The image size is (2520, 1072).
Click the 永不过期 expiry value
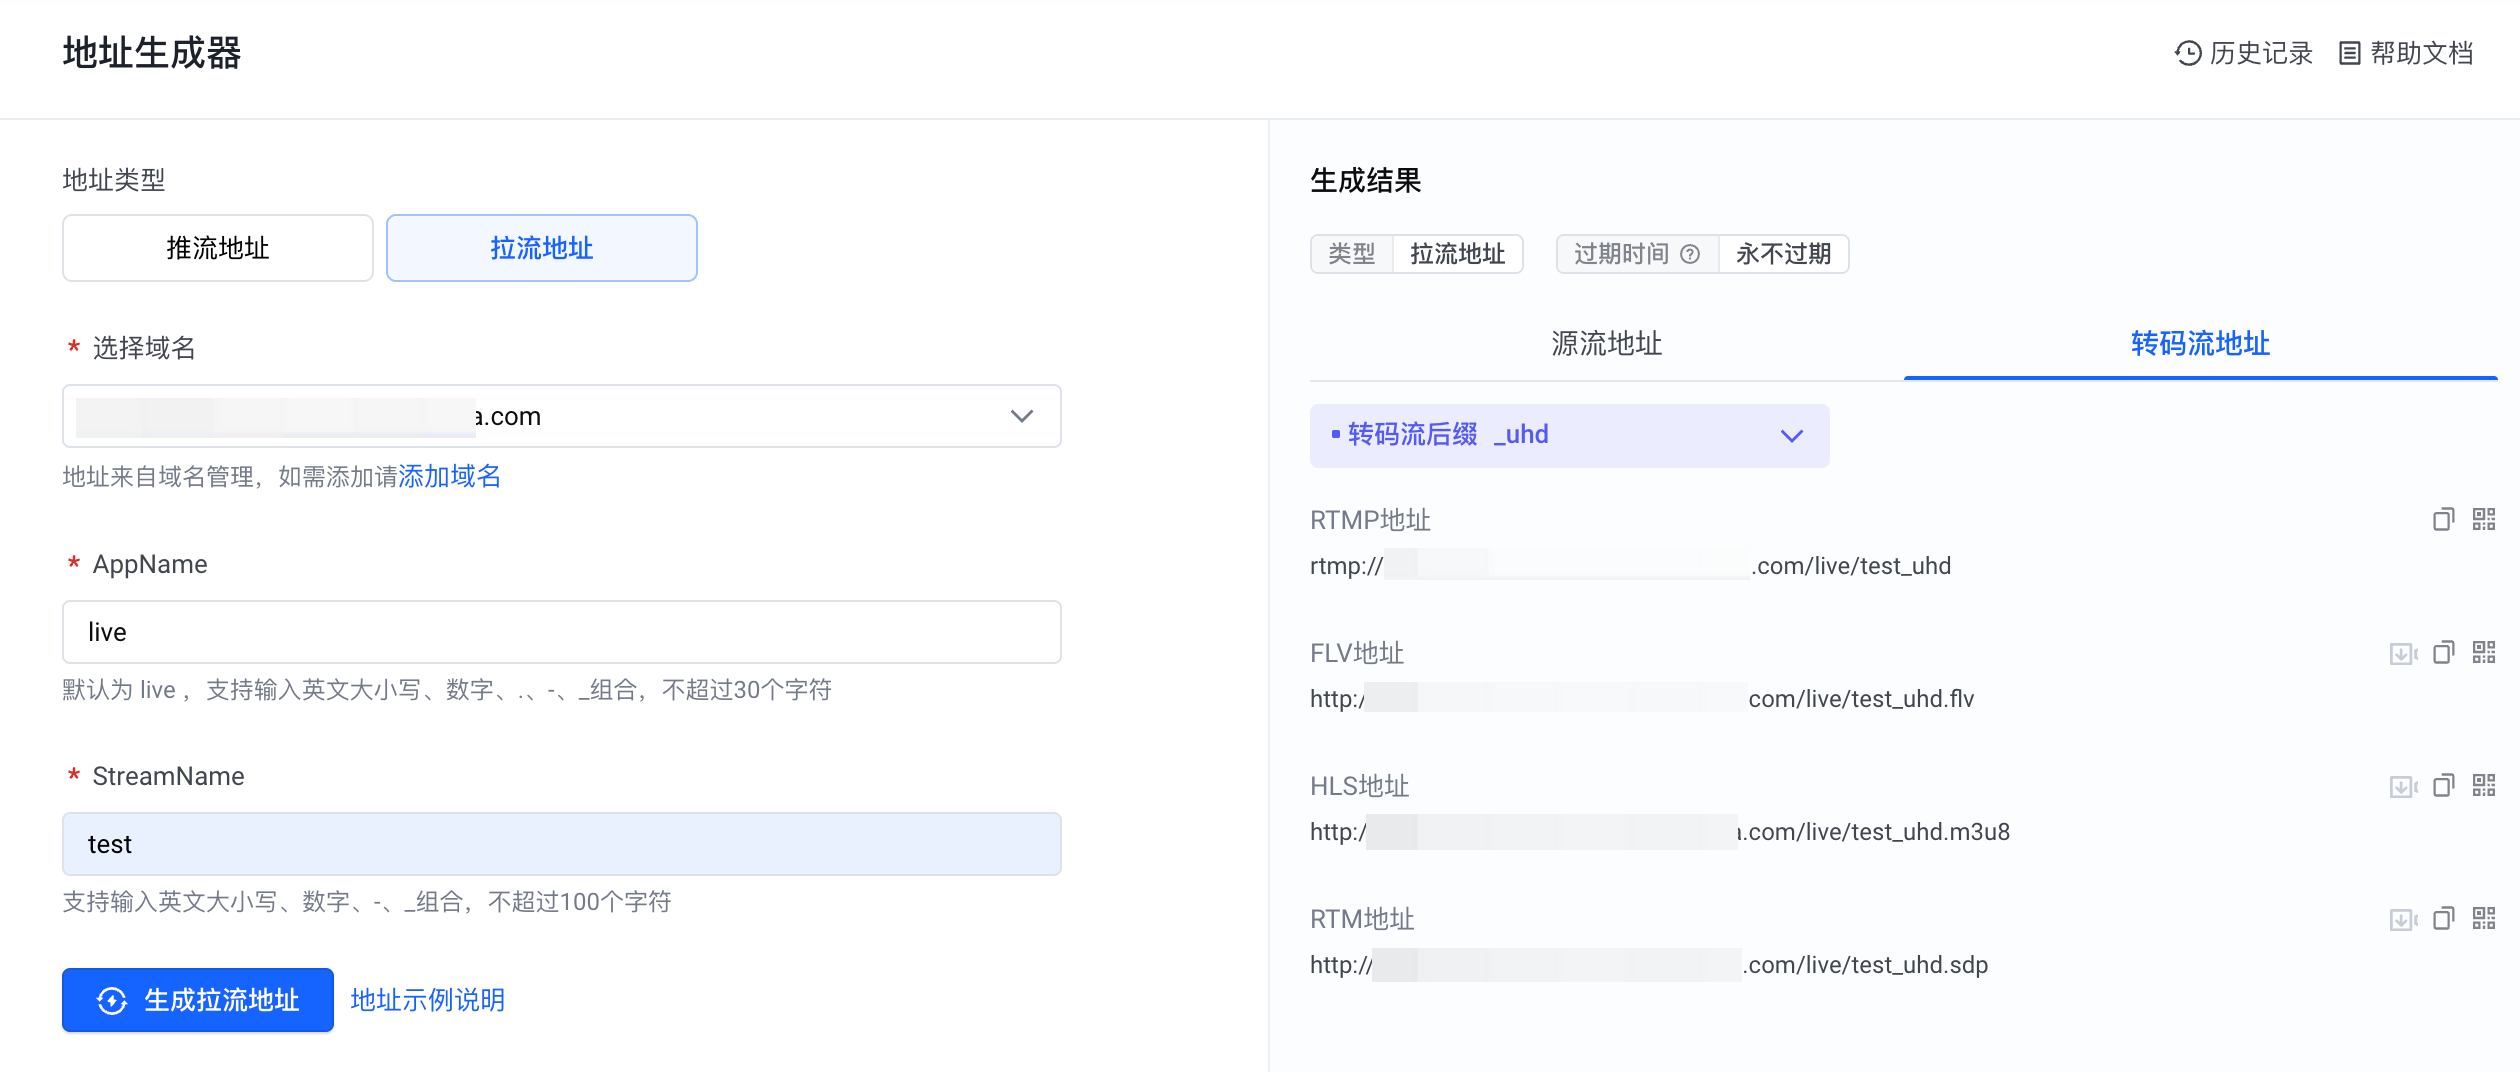pyautogui.click(x=1784, y=254)
